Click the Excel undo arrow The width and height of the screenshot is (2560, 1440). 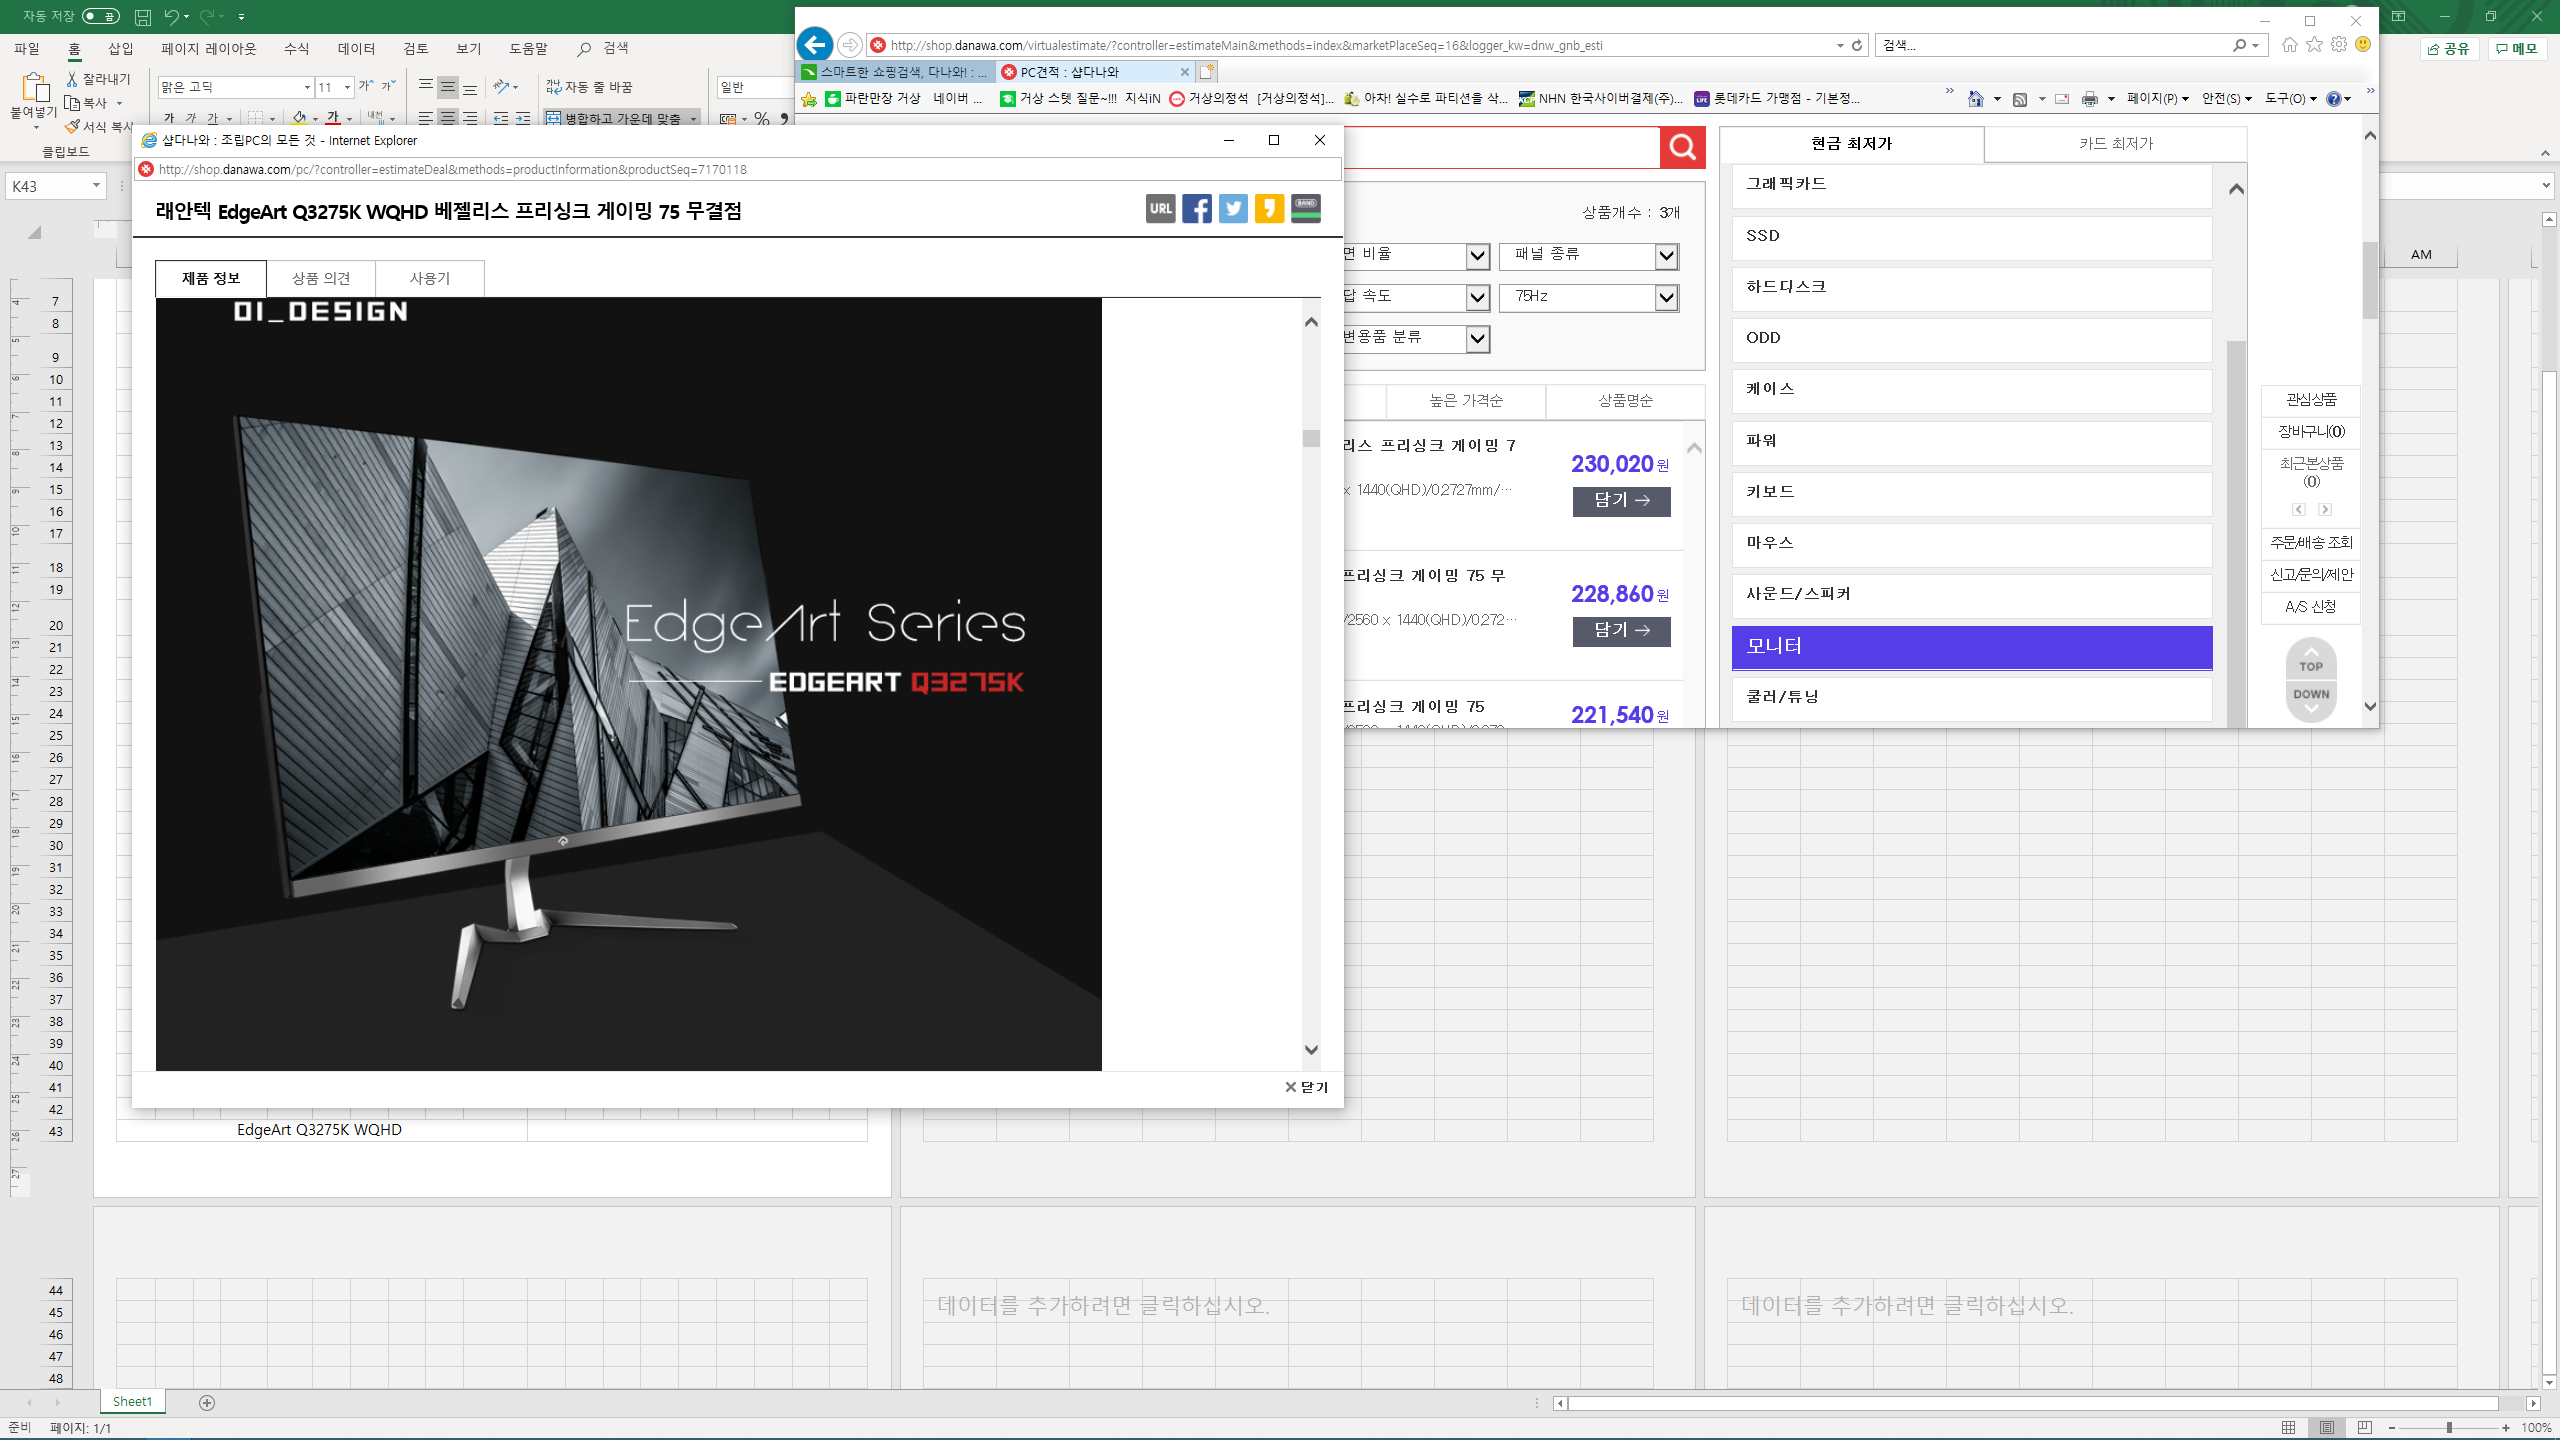[171, 17]
